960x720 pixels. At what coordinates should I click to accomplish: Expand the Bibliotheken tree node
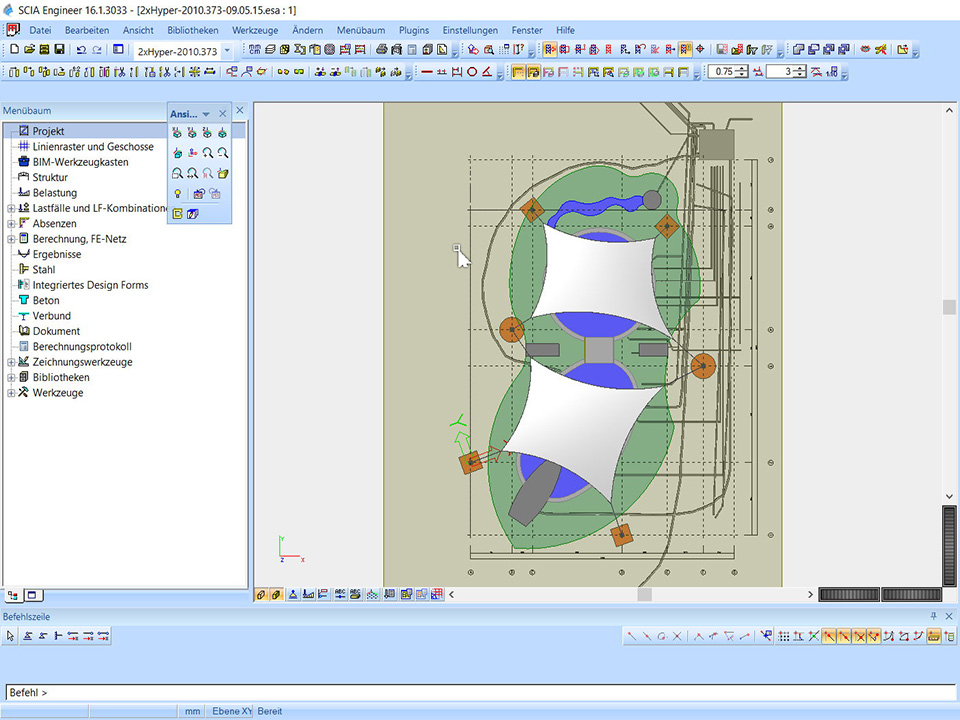pos(11,377)
